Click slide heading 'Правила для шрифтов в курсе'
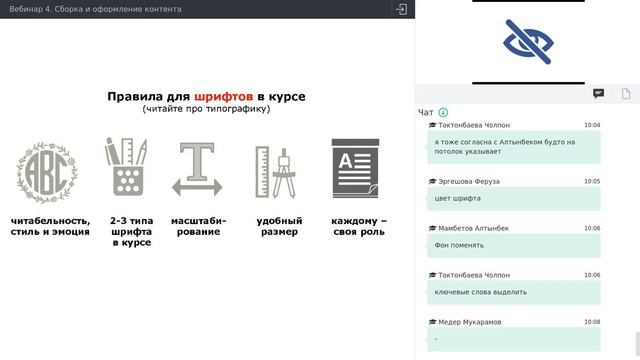640x360 pixels. (x=206, y=97)
